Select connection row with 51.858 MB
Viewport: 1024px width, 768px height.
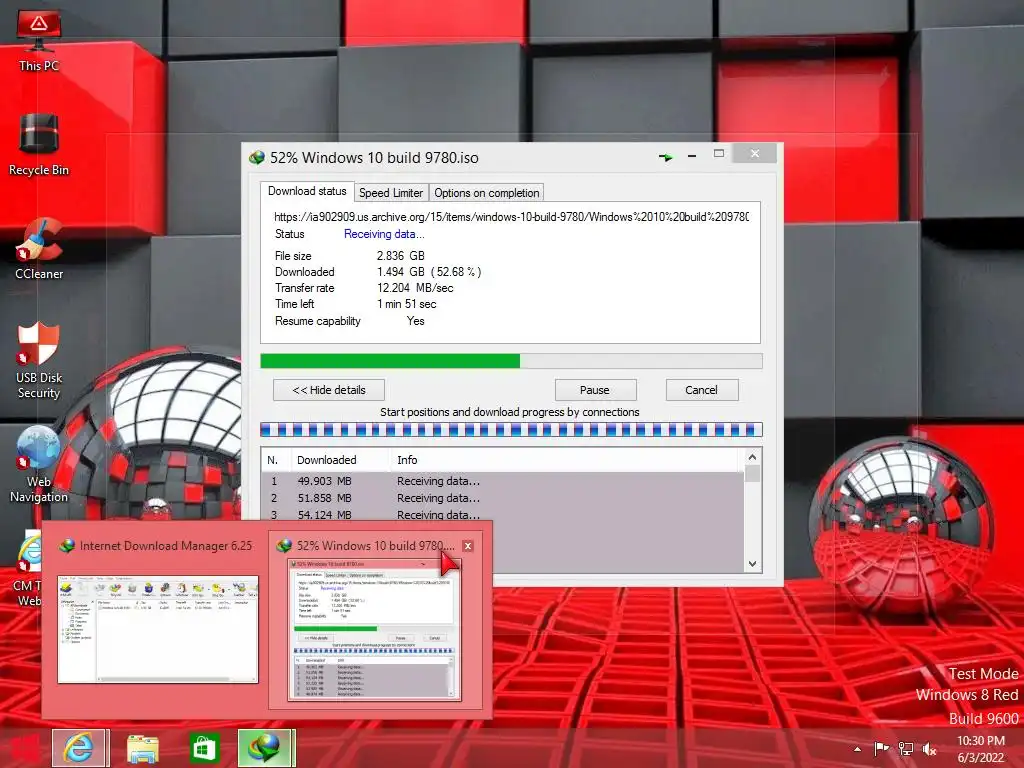click(x=503, y=498)
